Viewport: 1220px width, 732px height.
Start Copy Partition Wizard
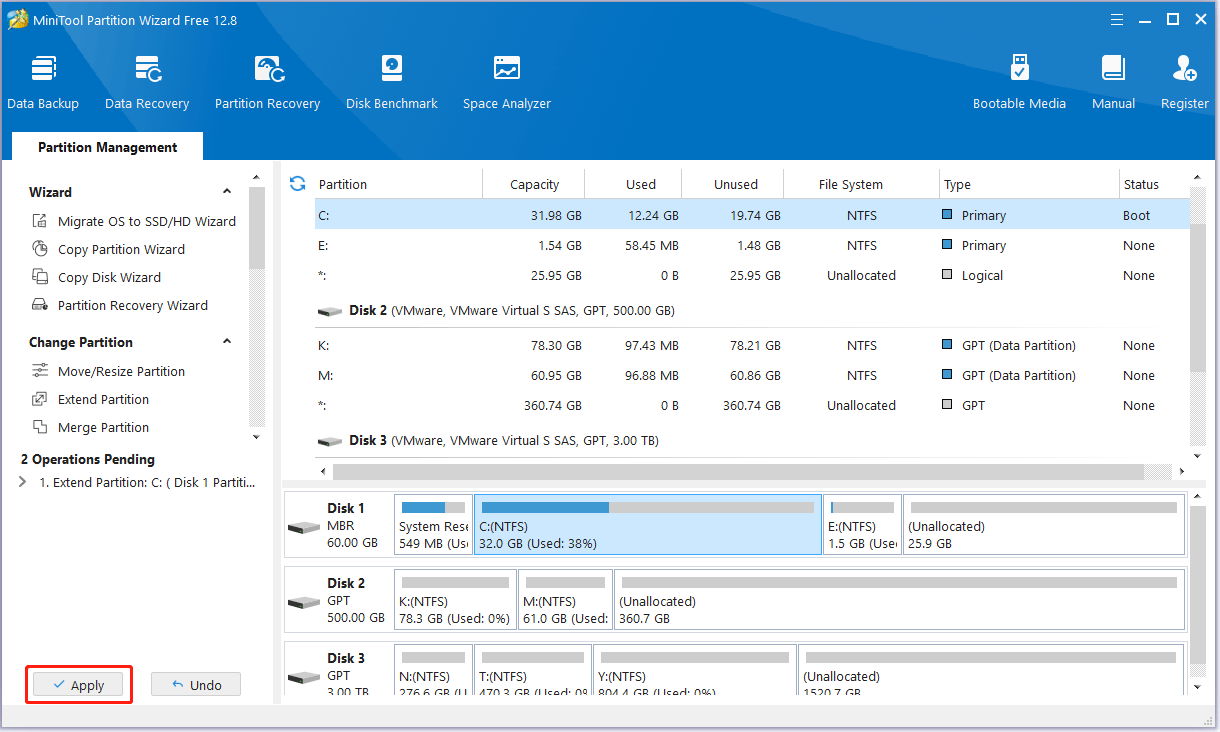[x=121, y=249]
